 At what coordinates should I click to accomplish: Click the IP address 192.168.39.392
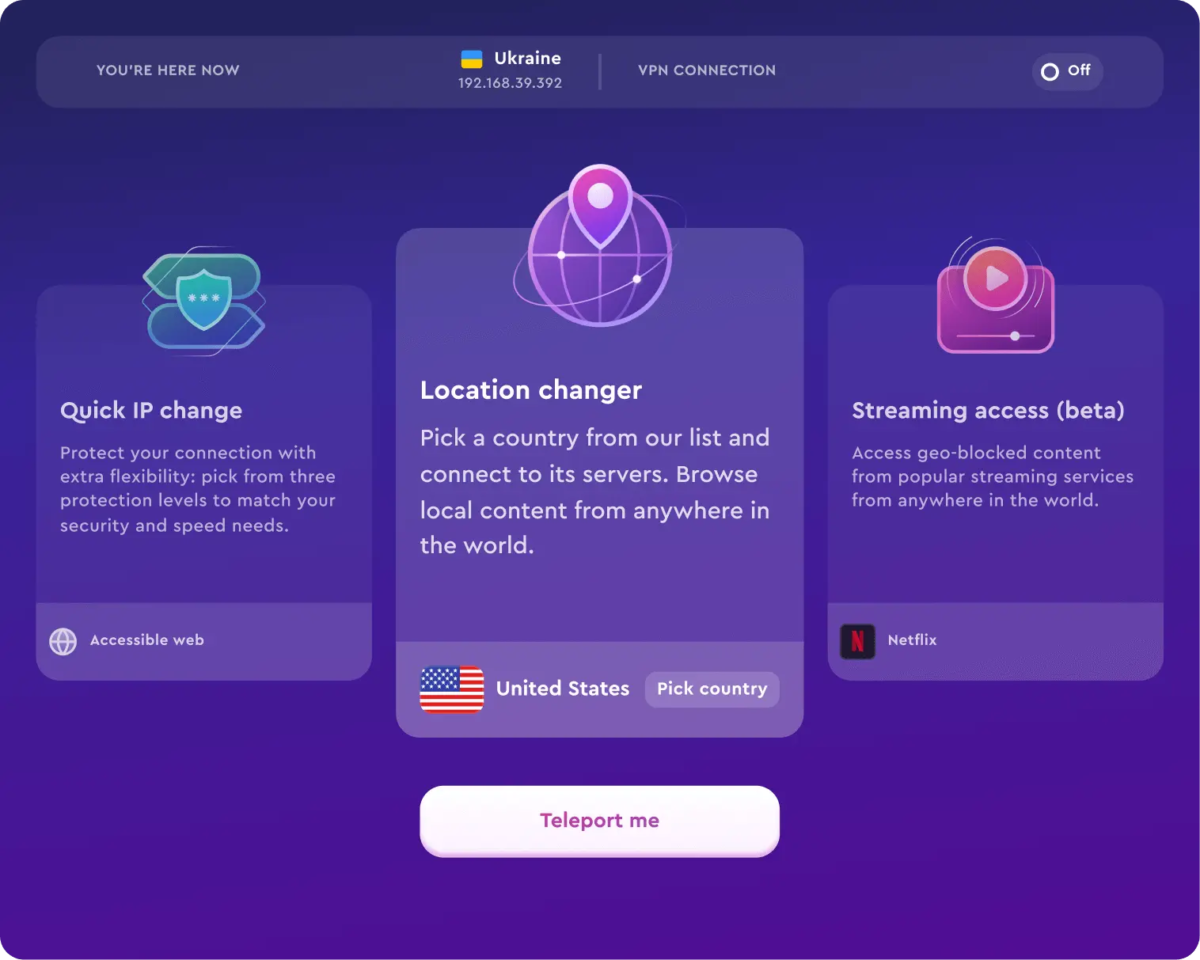coord(510,83)
